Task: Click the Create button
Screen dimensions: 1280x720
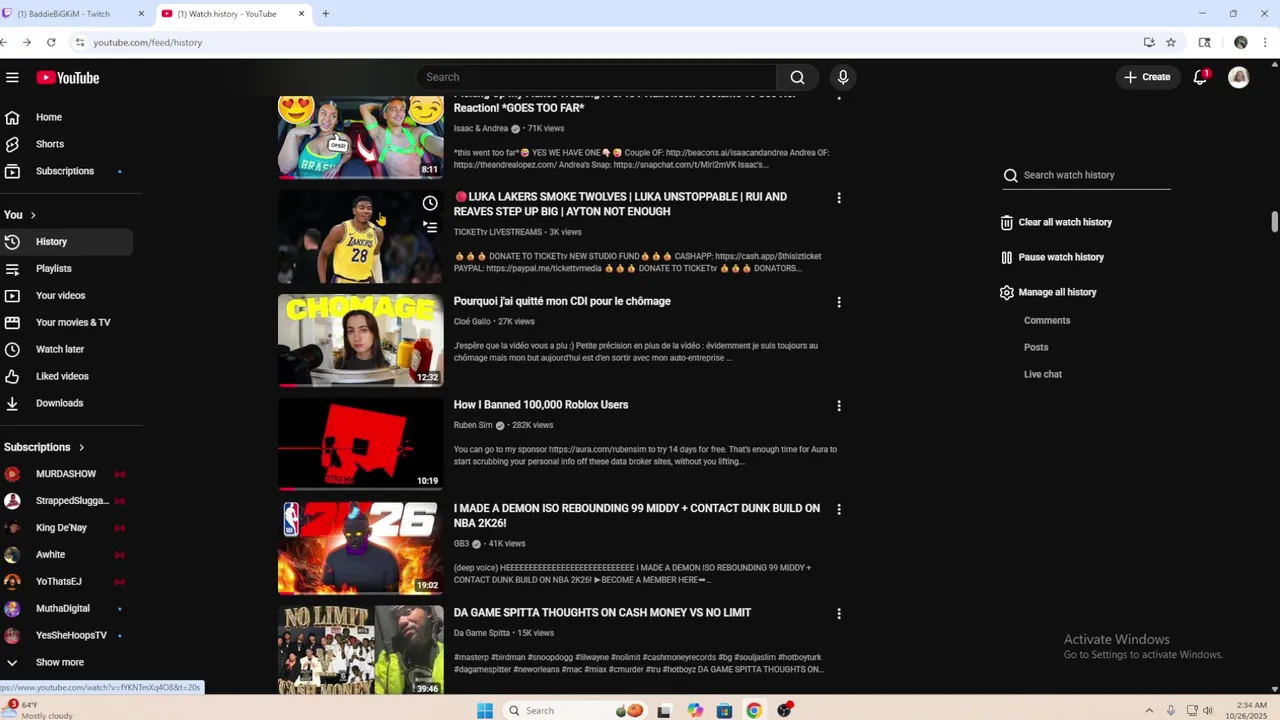Action: click(x=1146, y=77)
